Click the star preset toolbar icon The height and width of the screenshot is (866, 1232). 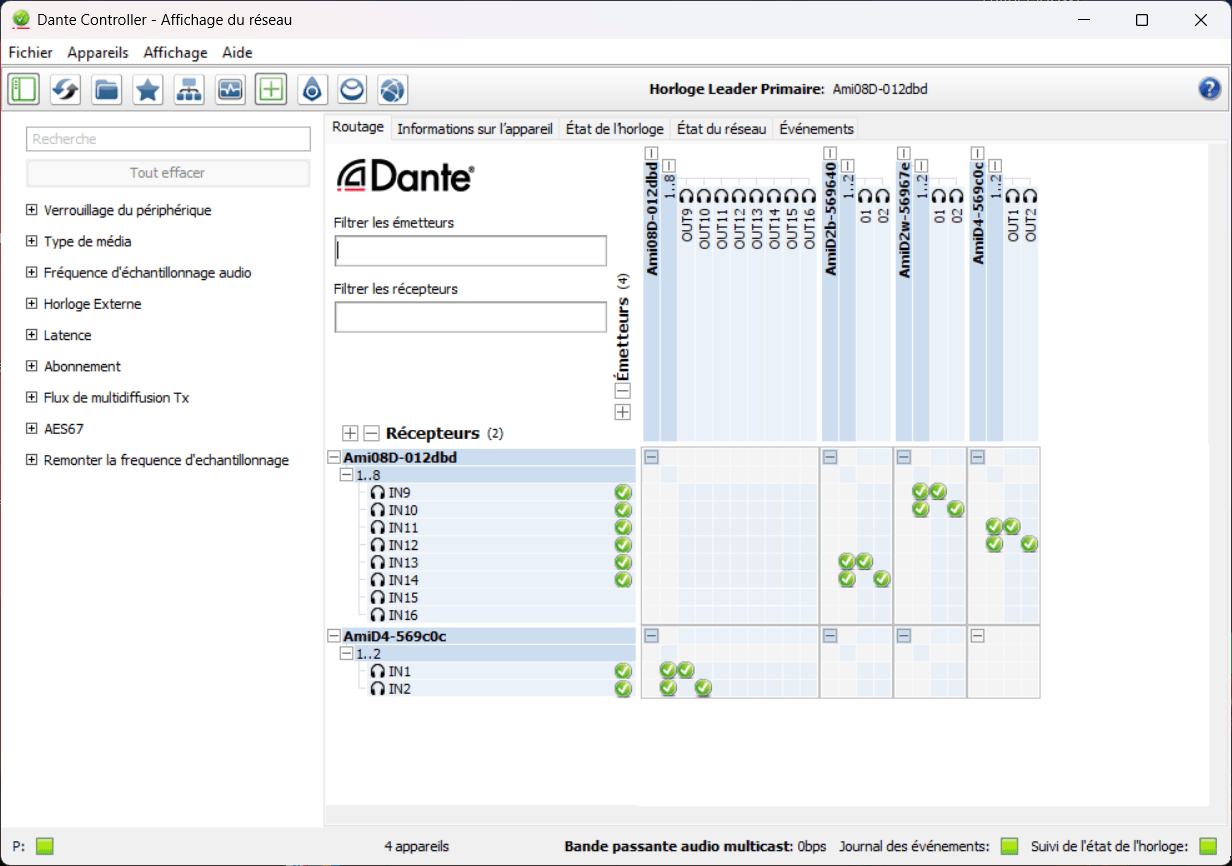click(148, 89)
